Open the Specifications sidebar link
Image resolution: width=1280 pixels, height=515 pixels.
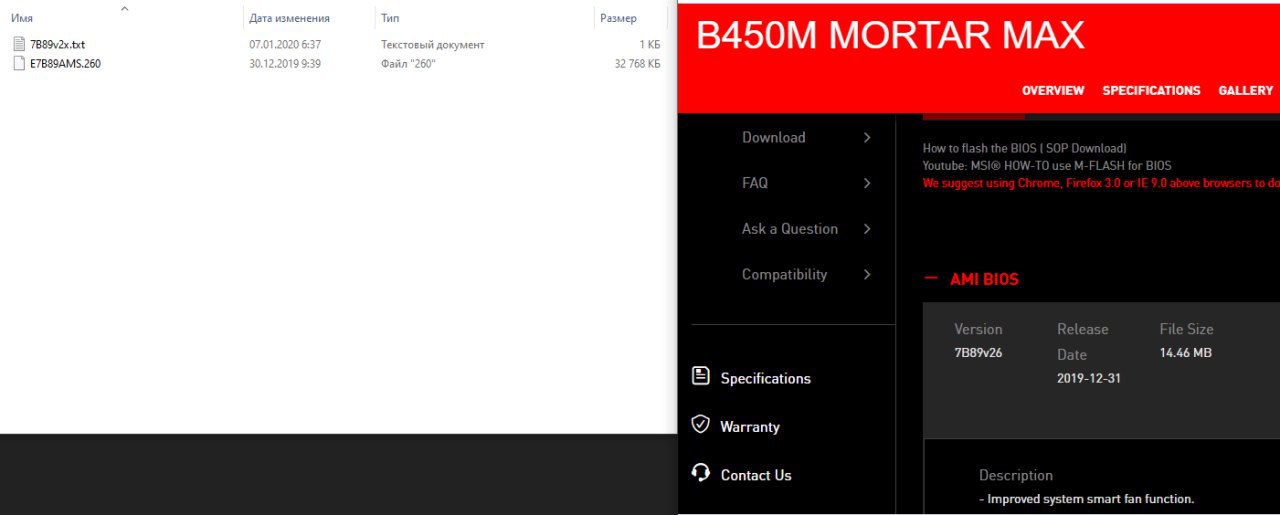tap(766, 378)
